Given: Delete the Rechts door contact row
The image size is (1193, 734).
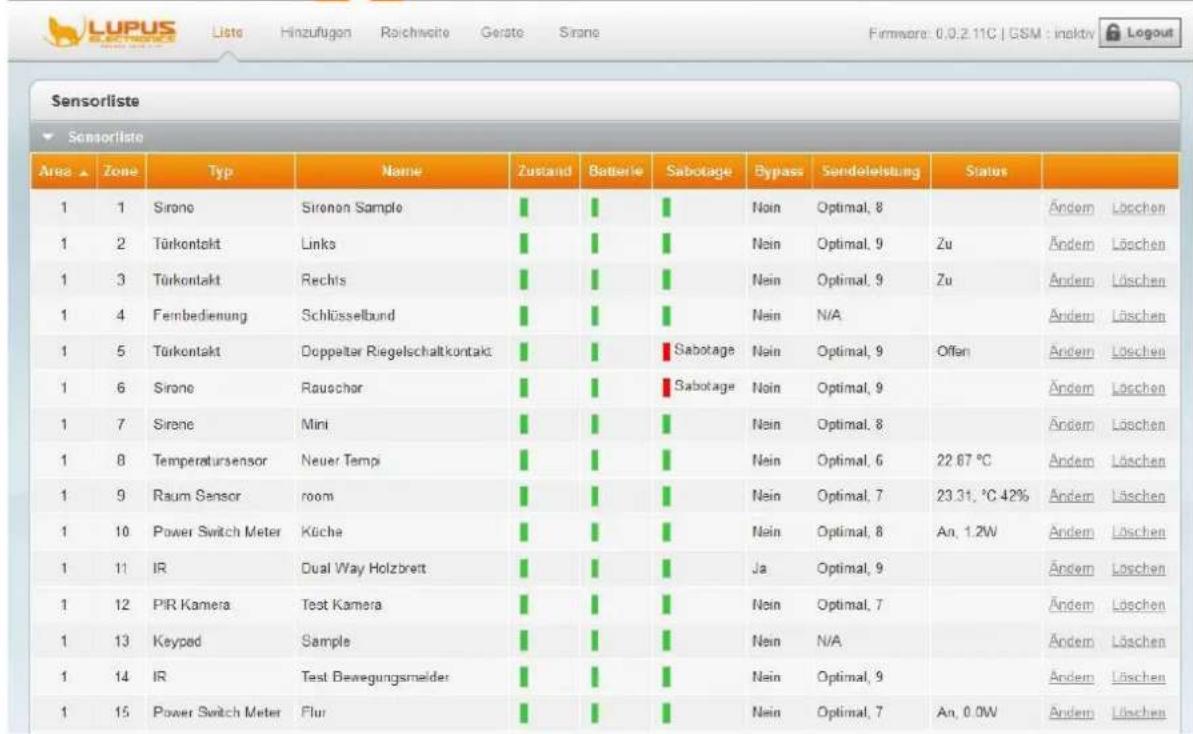Looking at the screenshot, I should (1138, 280).
